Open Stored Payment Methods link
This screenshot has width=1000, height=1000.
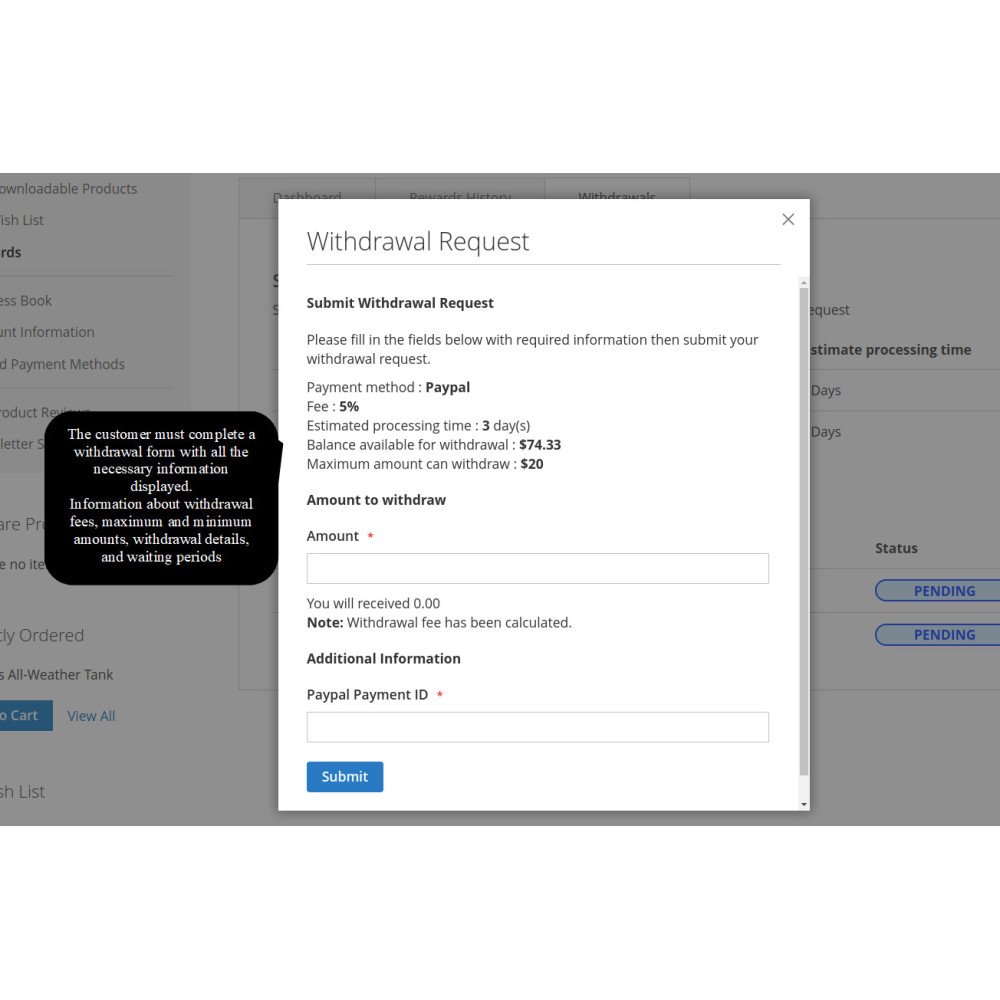62,364
